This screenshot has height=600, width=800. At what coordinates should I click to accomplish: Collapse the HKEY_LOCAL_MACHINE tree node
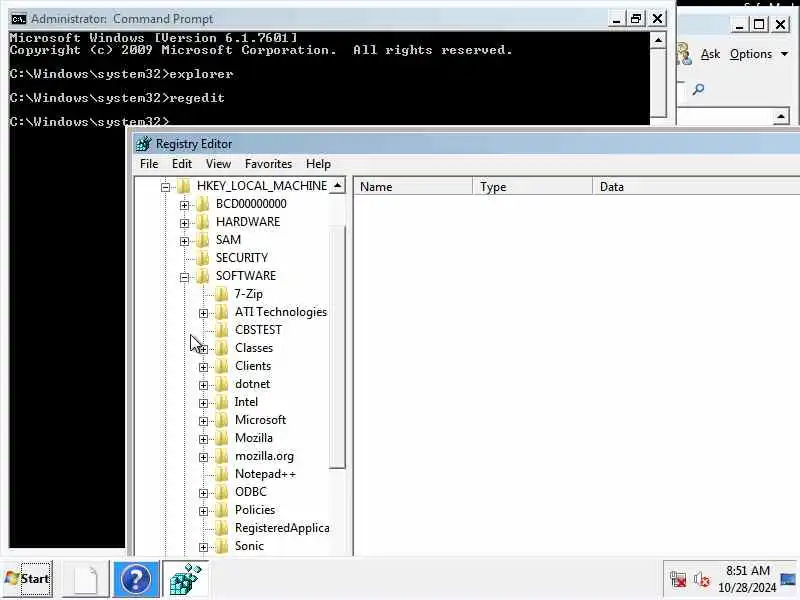(165, 187)
